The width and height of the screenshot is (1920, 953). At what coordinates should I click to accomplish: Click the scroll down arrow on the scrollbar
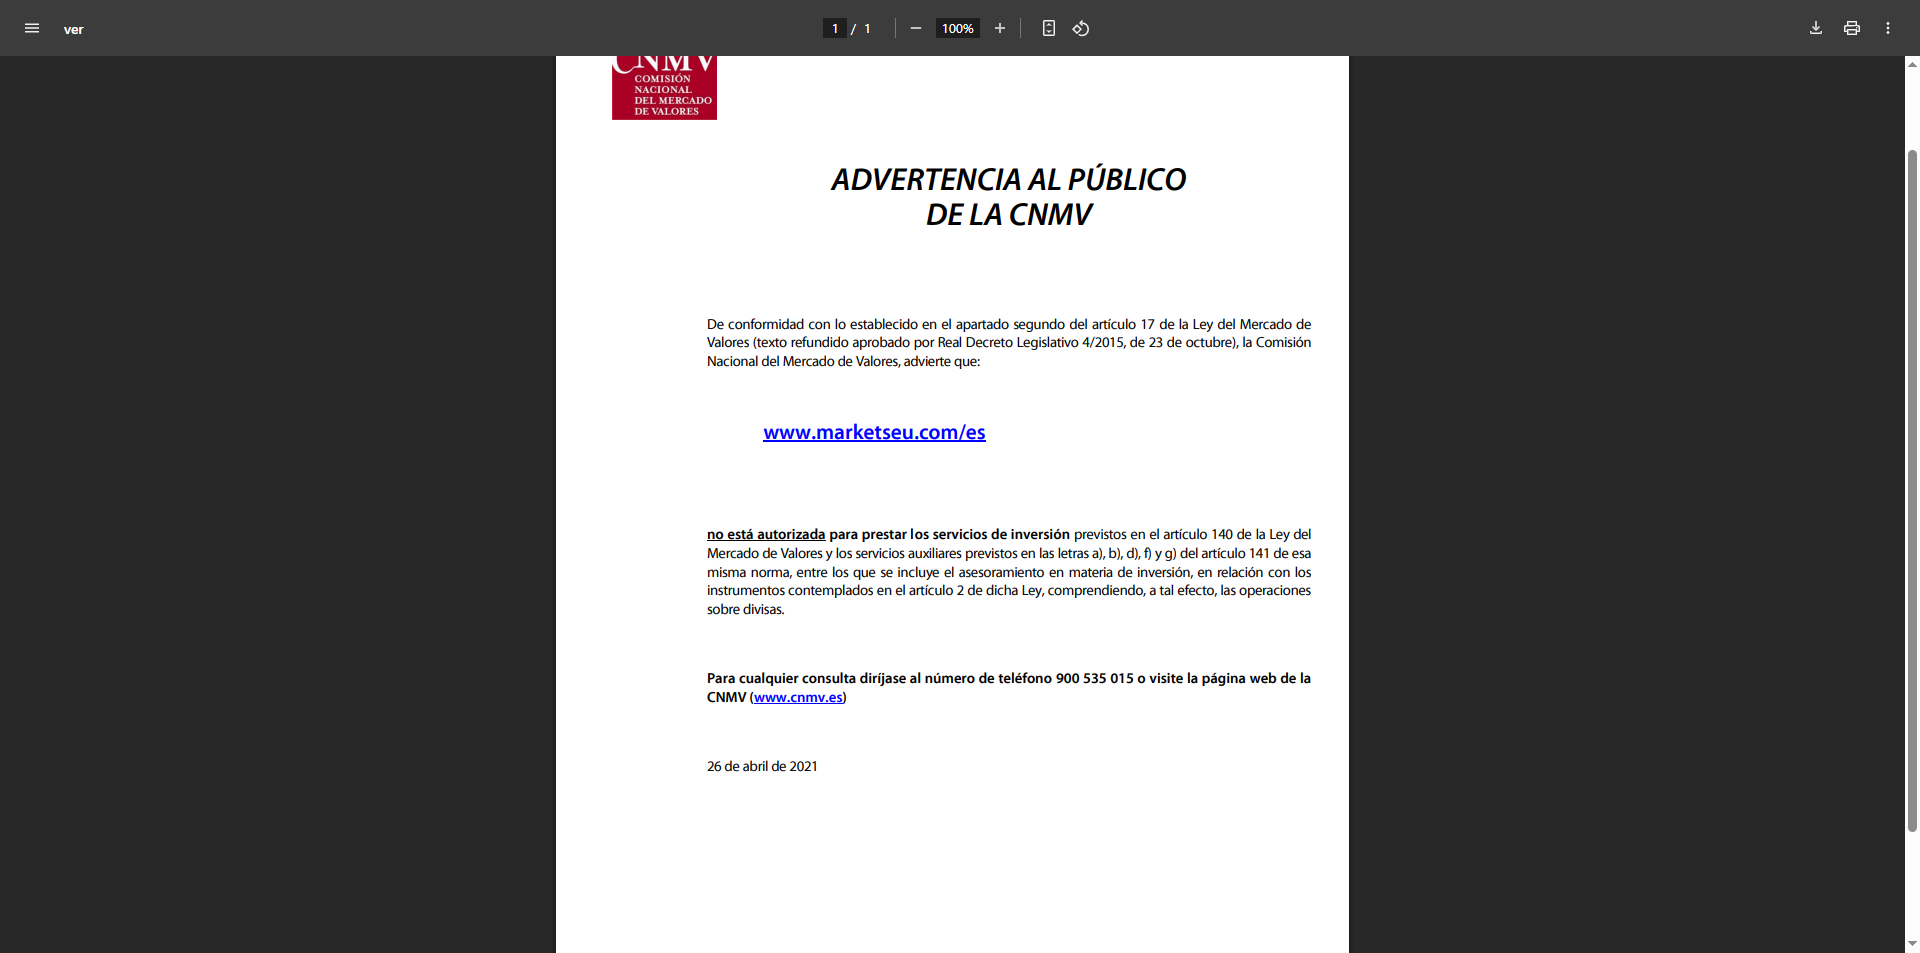pos(1912,943)
